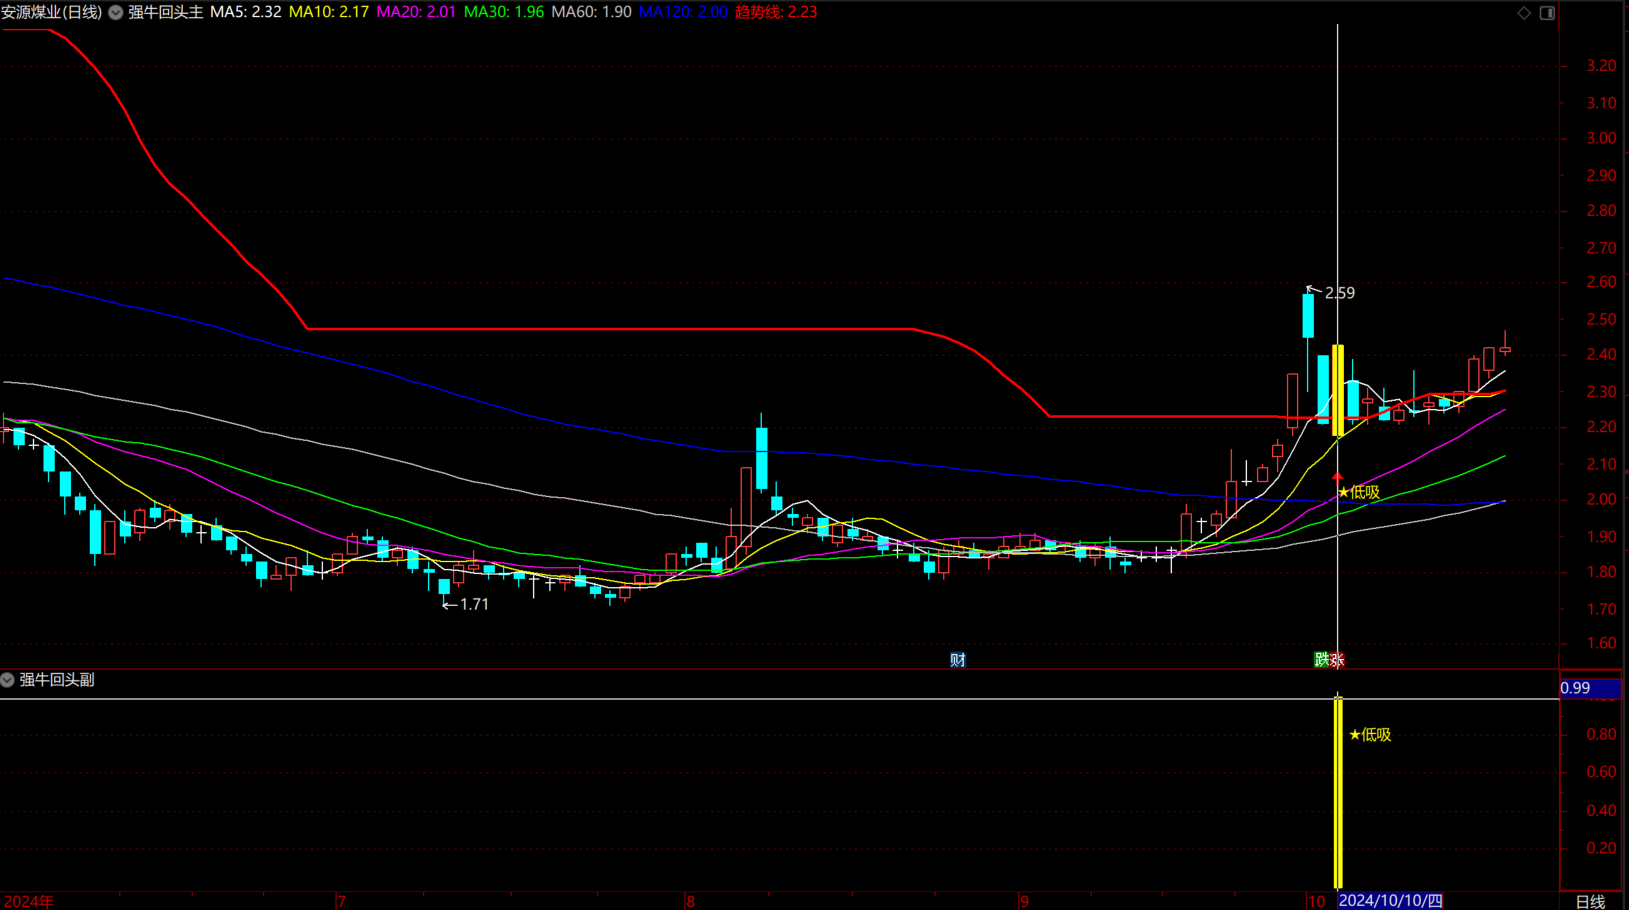Click the 3.20 price axis label
This screenshot has width=1629, height=910.
point(1601,66)
